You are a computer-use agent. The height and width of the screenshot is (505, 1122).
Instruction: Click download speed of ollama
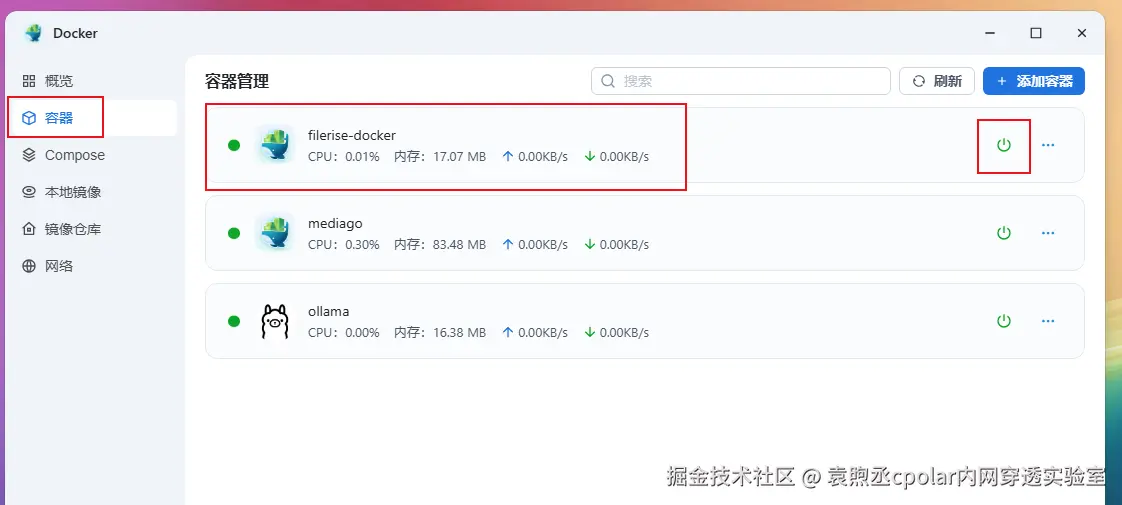click(x=616, y=333)
